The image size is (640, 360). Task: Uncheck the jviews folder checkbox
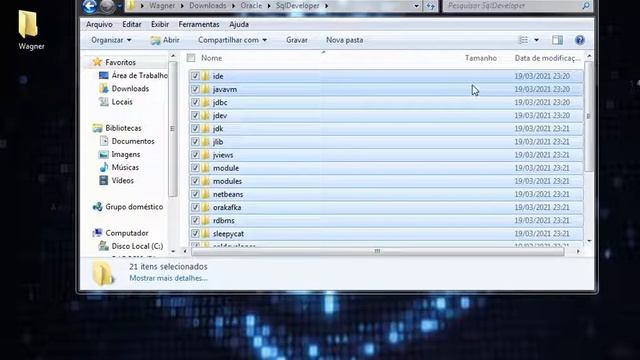point(195,155)
